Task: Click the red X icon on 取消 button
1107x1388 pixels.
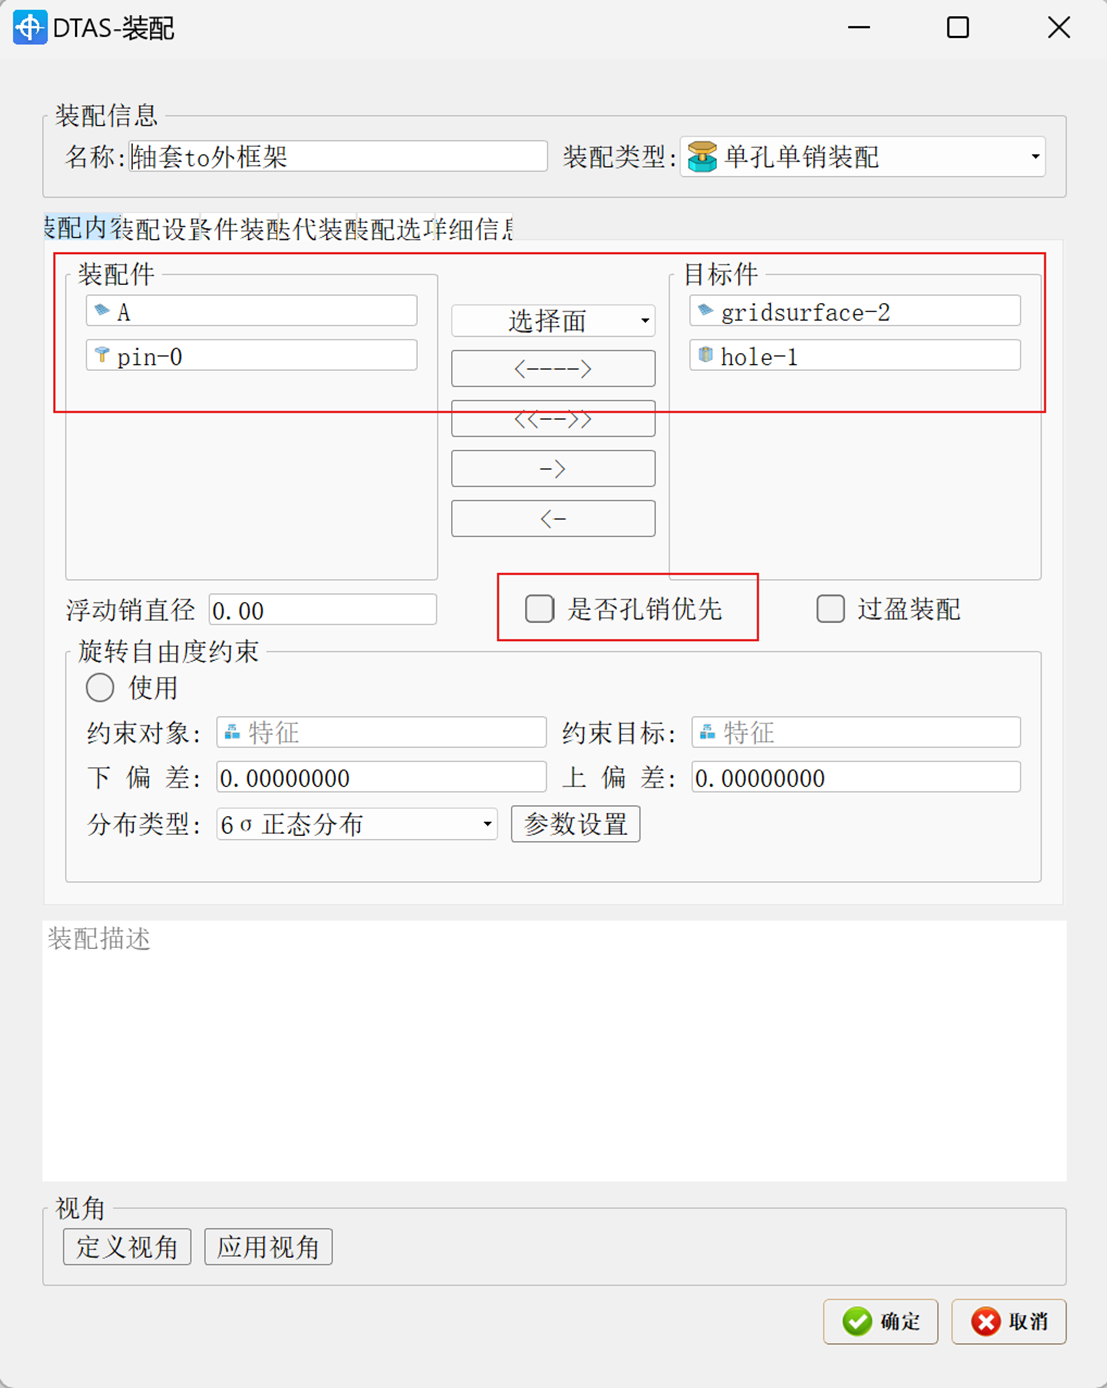Action: pos(984,1321)
